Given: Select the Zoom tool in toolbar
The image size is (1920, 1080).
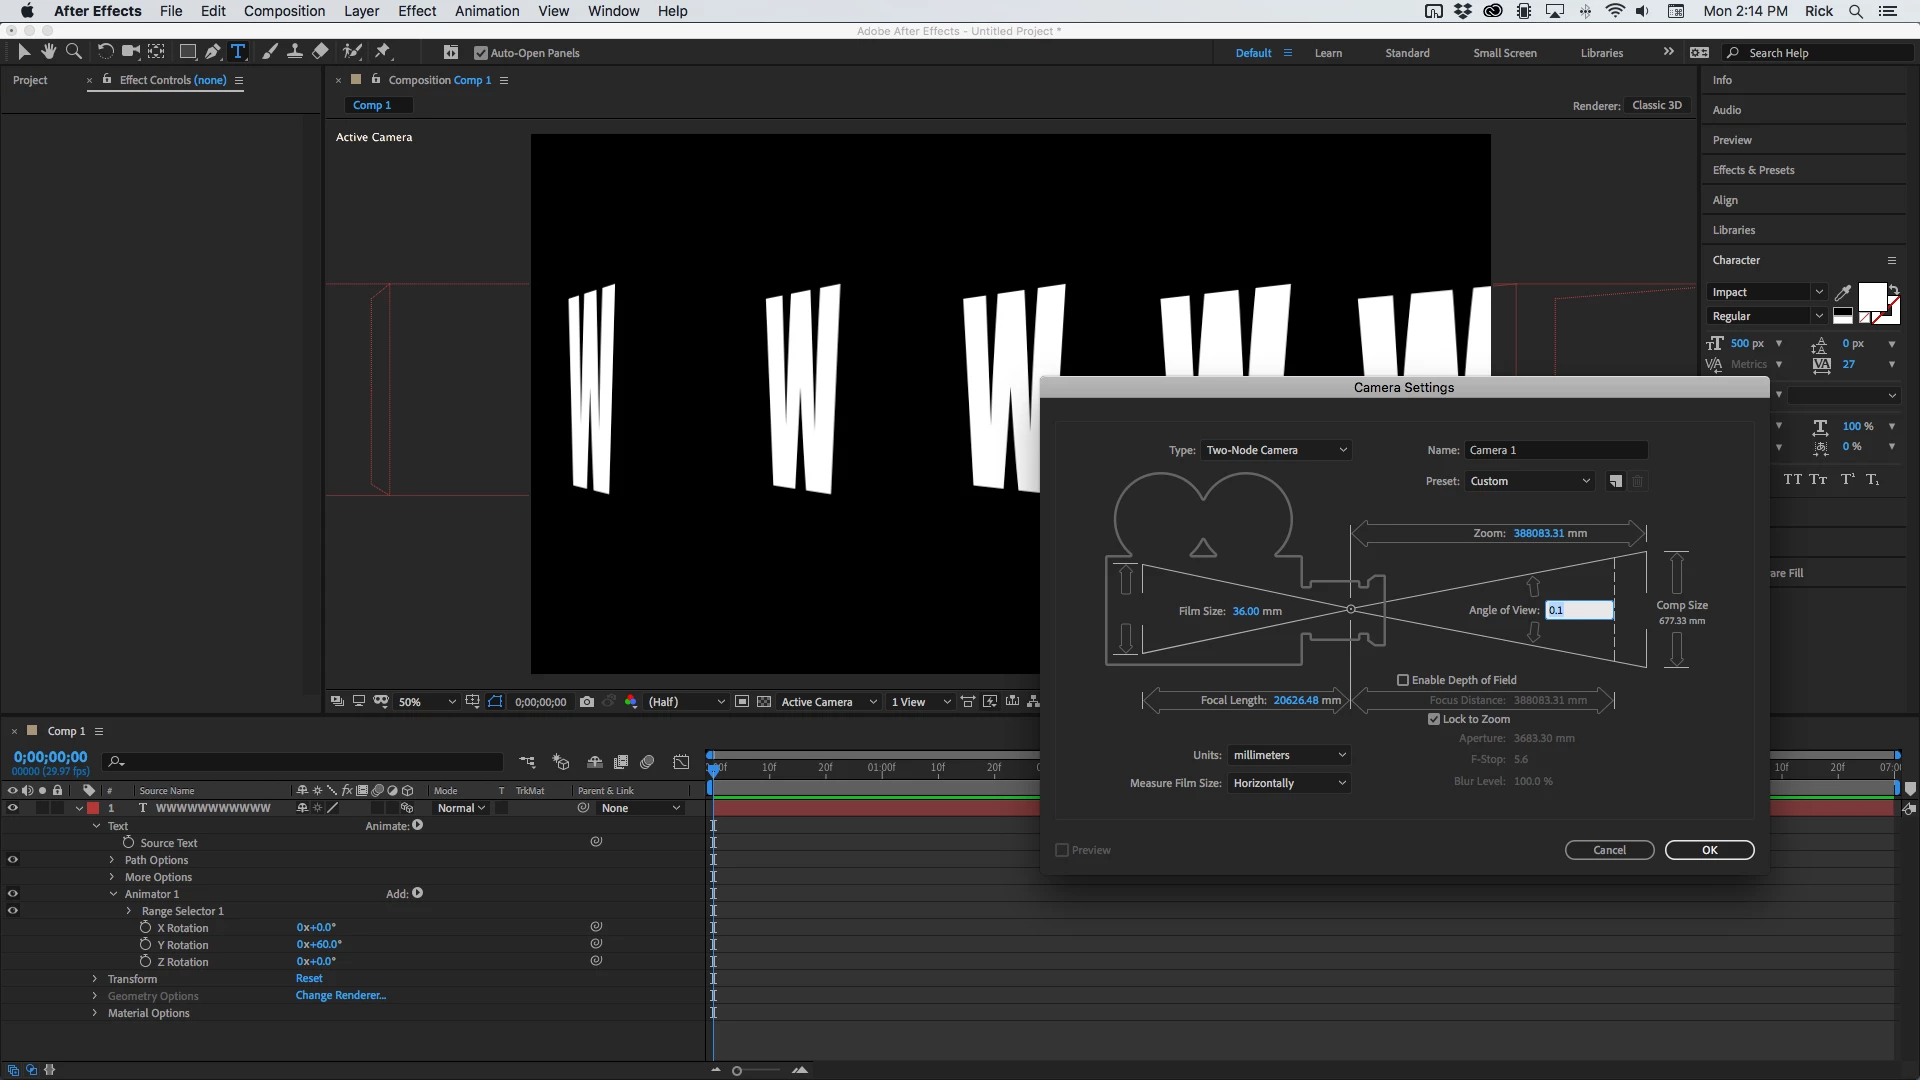Looking at the screenshot, I should coord(73,51).
